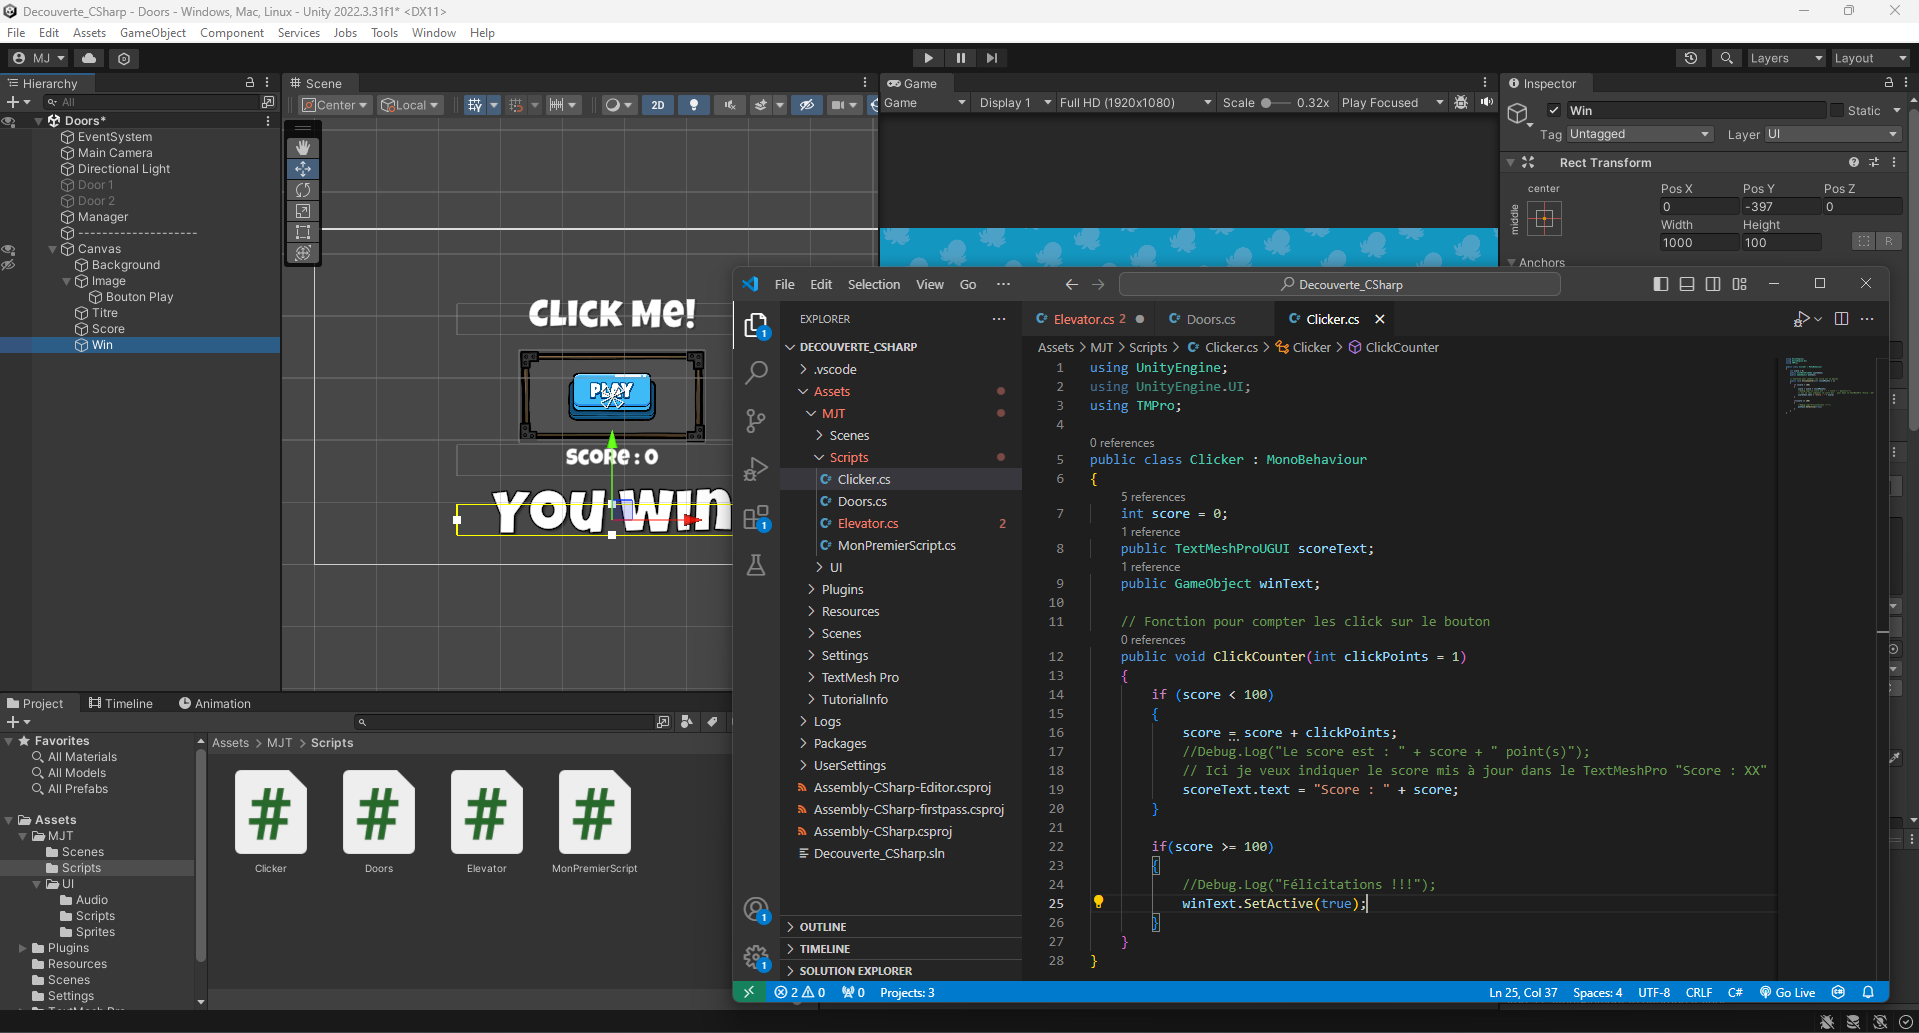Screen dimensions: 1919x1033
Task: Click the lightbulb code action icon
Action: (1098, 902)
